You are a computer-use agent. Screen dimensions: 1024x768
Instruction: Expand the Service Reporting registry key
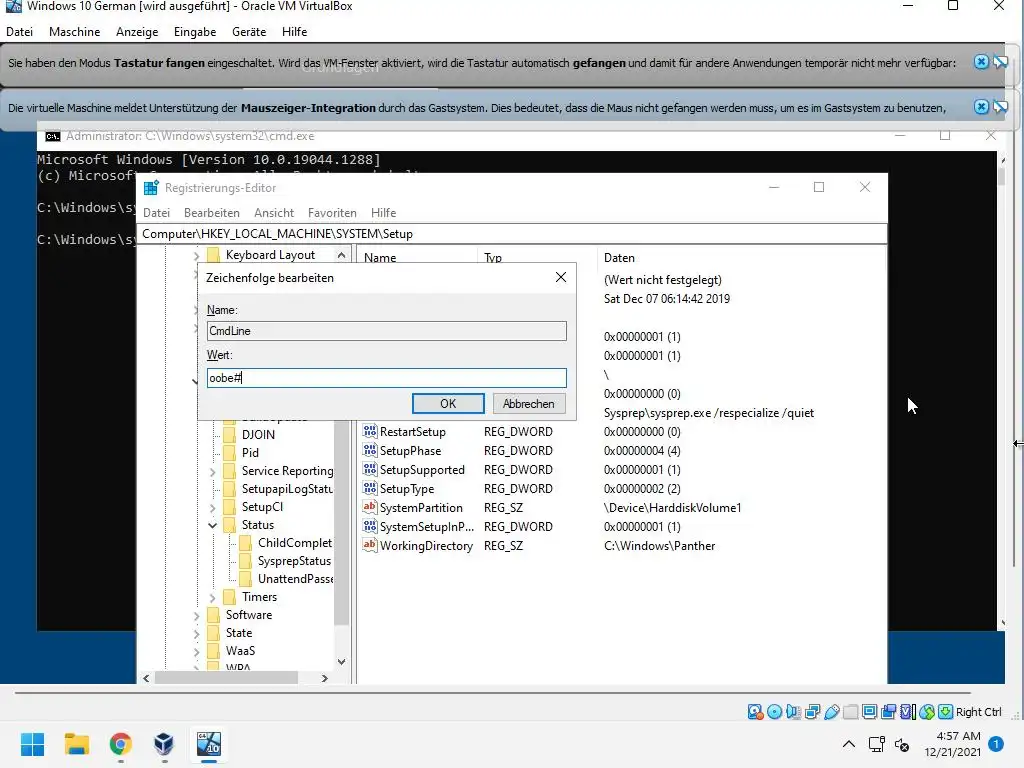[x=212, y=472]
